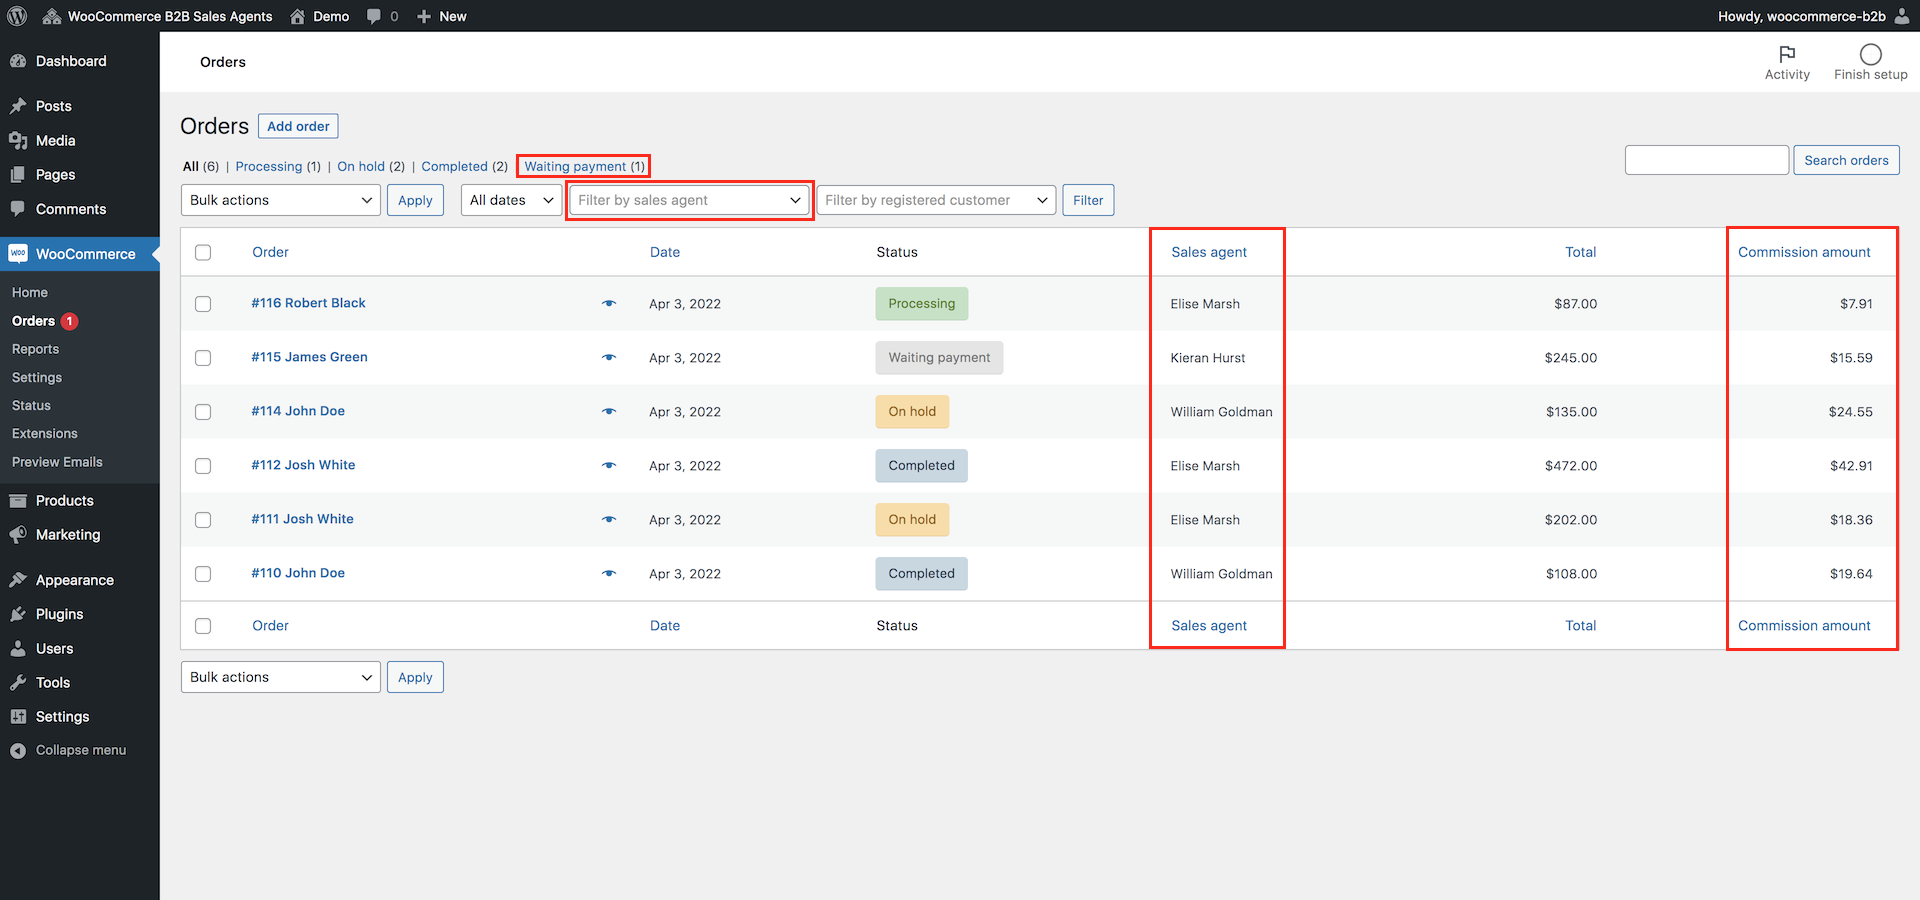Preview order #112 Josh White eye icon
1920x900 pixels.
[609, 465]
